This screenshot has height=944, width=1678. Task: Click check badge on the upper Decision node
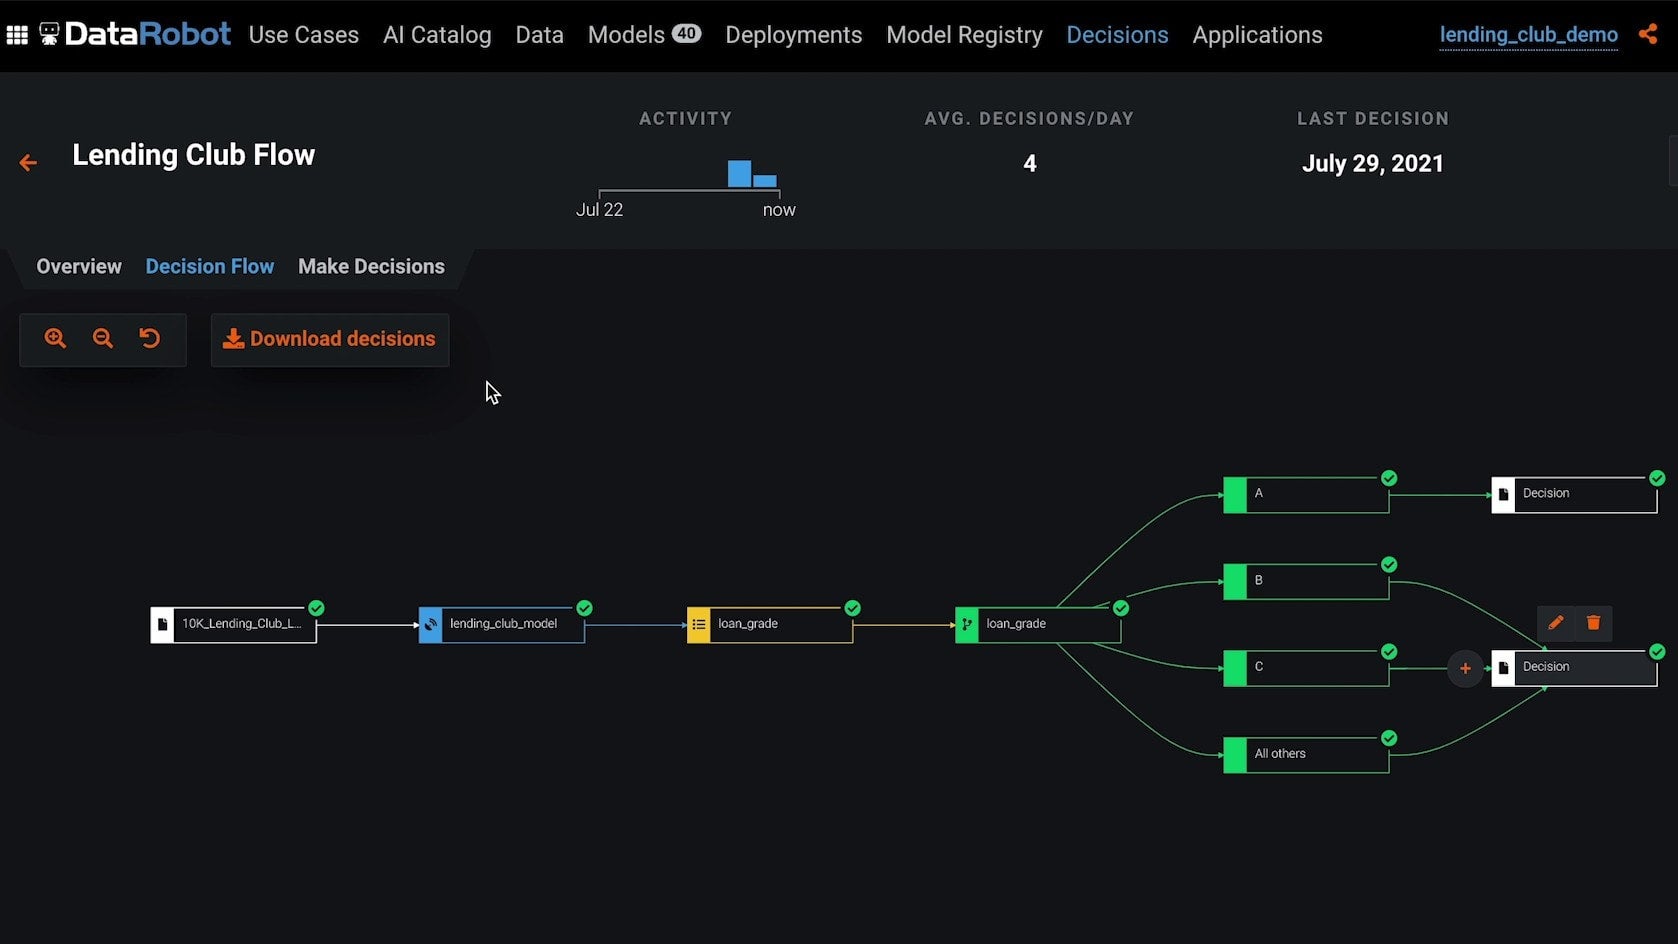(x=1657, y=478)
